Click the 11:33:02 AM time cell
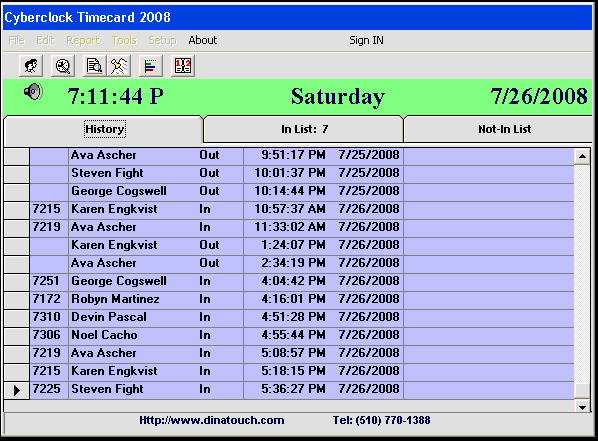 290,227
